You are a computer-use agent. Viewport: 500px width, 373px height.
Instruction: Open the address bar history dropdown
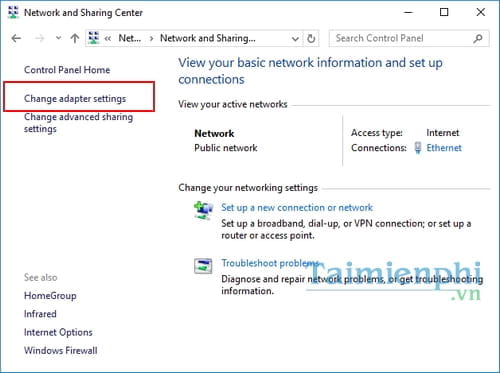(295, 39)
